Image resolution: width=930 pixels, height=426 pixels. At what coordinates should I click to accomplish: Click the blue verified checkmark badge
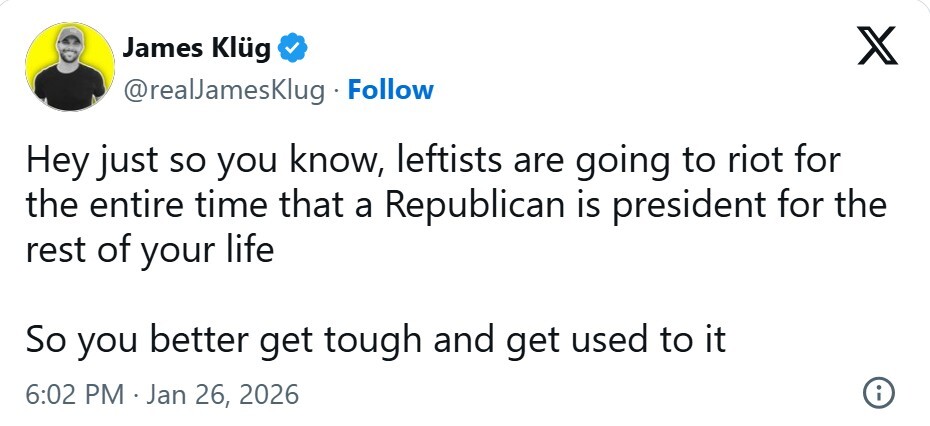[x=292, y=48]
